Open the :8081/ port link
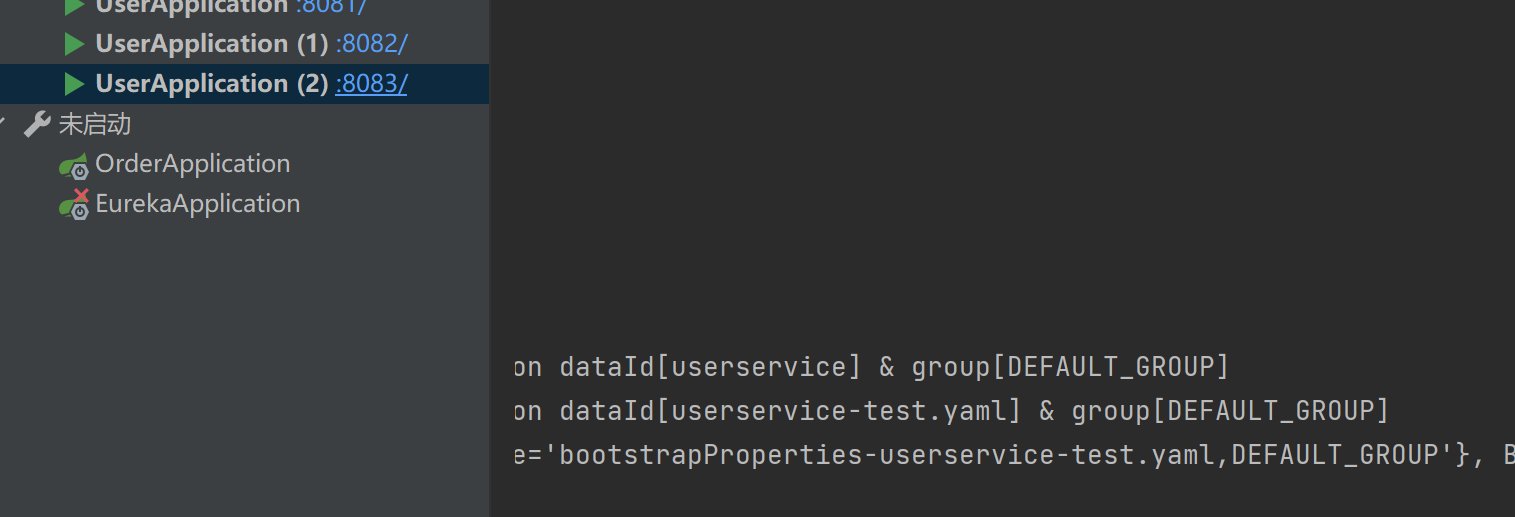This screenshot has height=517, width=1515. click(x=331, y=7)
